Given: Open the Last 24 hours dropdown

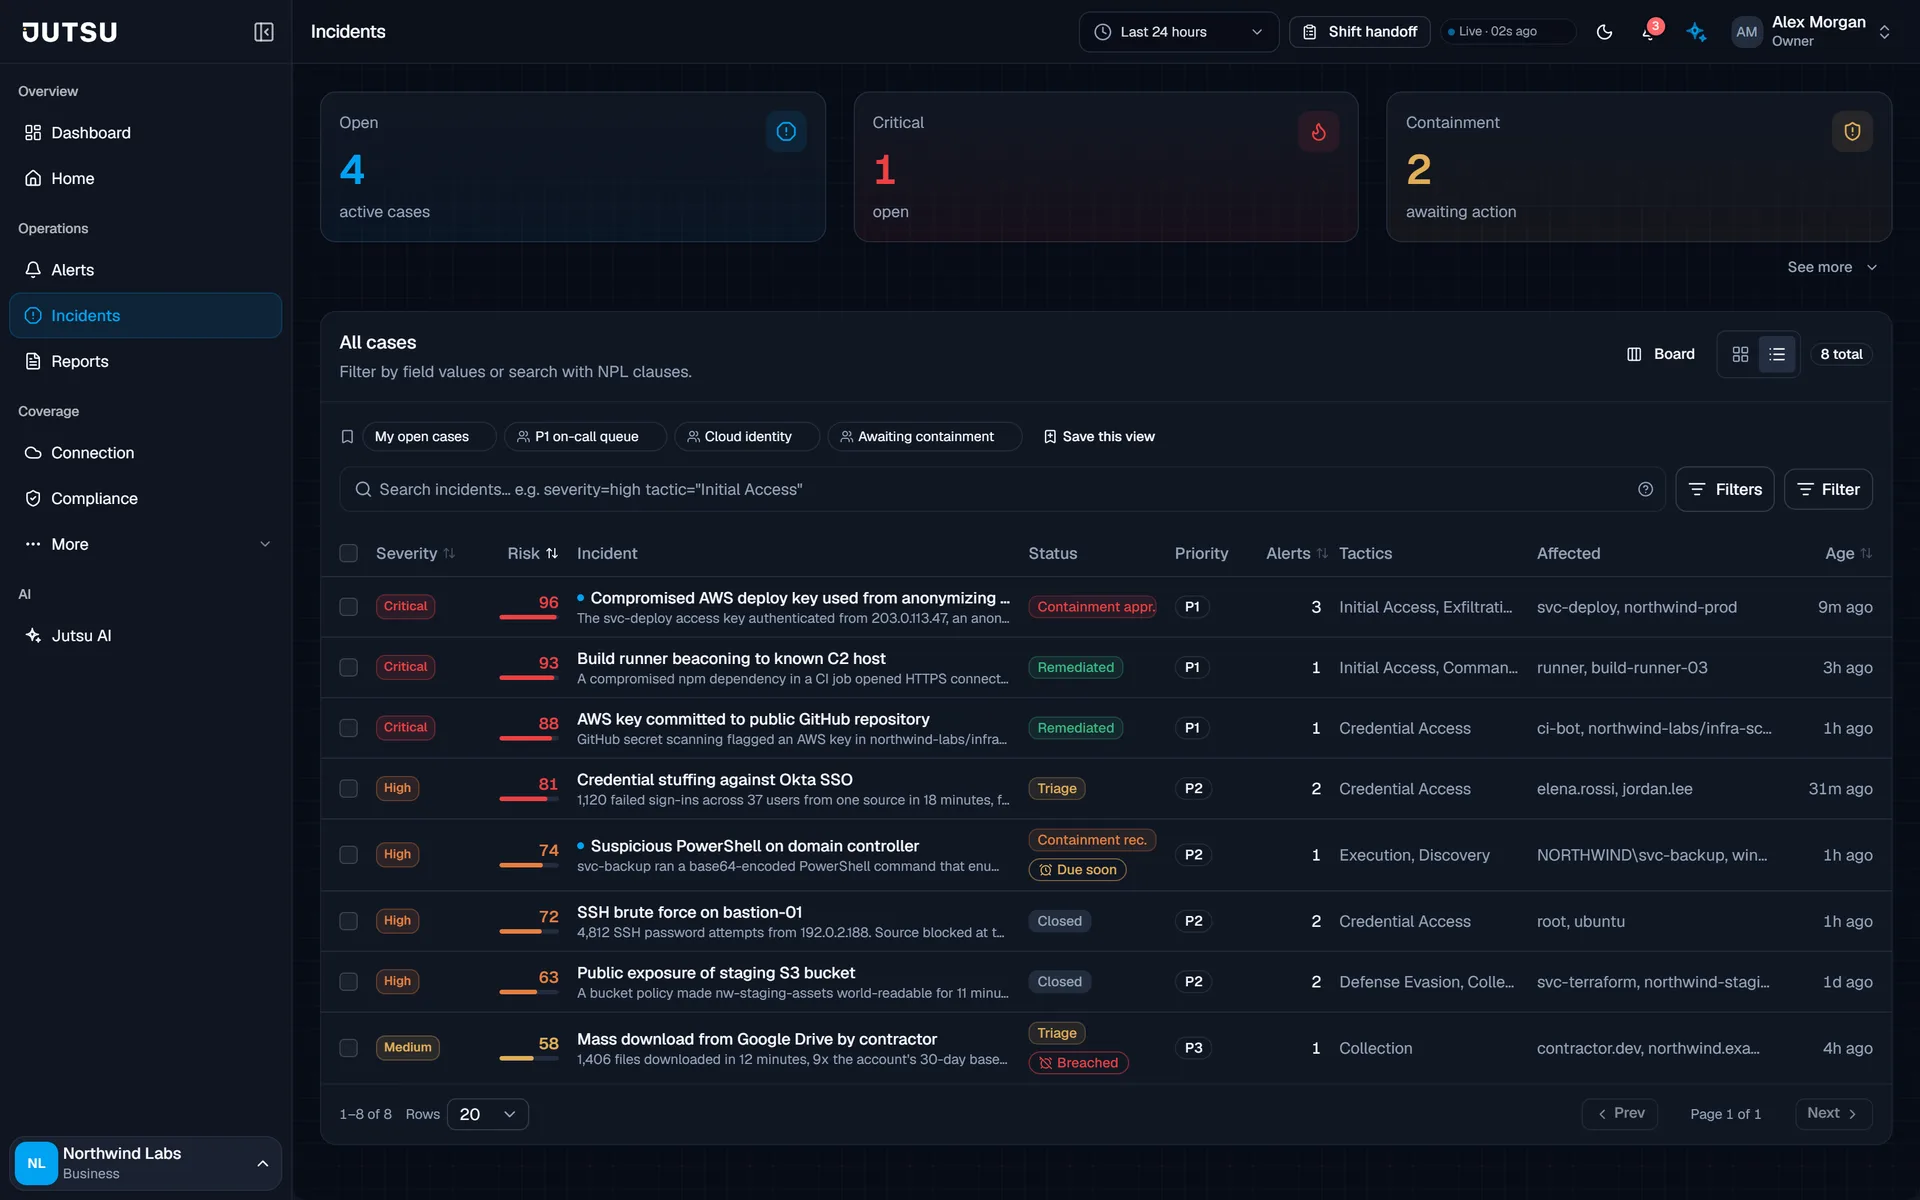Looking at the screenshot, I should pos(1178,32).
